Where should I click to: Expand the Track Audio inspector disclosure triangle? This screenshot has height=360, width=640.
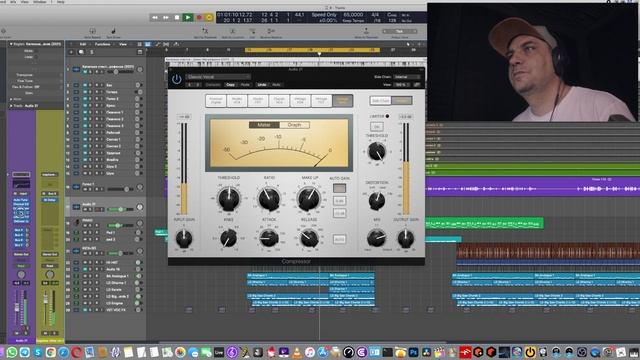[11, 106]
